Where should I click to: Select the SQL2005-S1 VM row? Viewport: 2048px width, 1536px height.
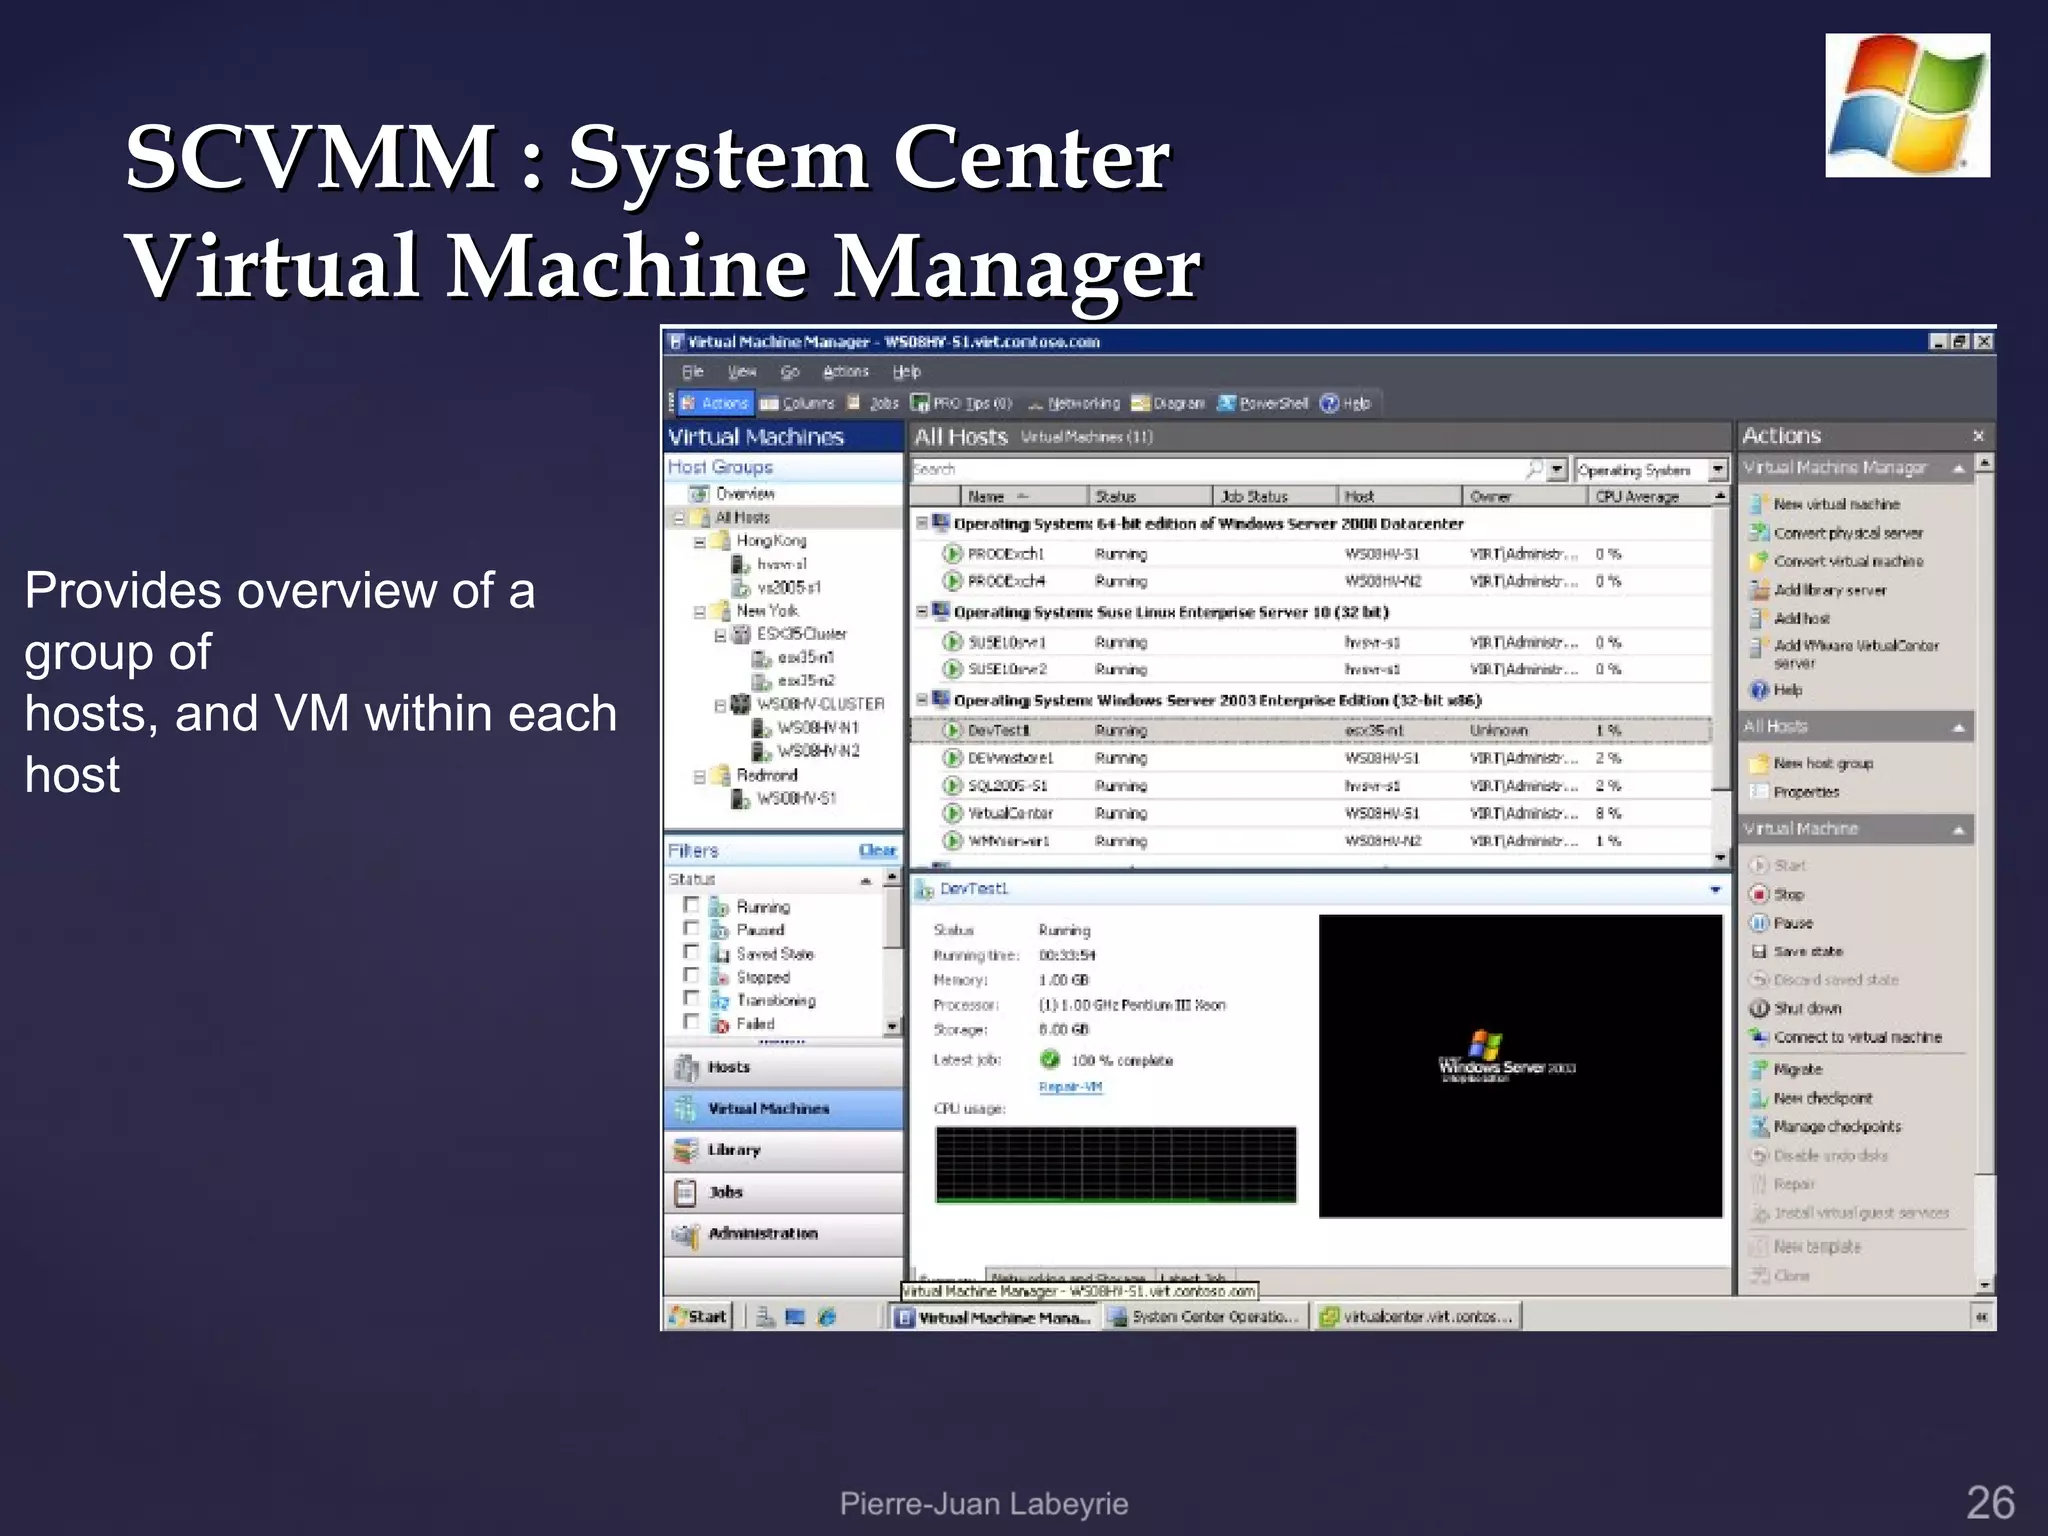(1312, 785)
